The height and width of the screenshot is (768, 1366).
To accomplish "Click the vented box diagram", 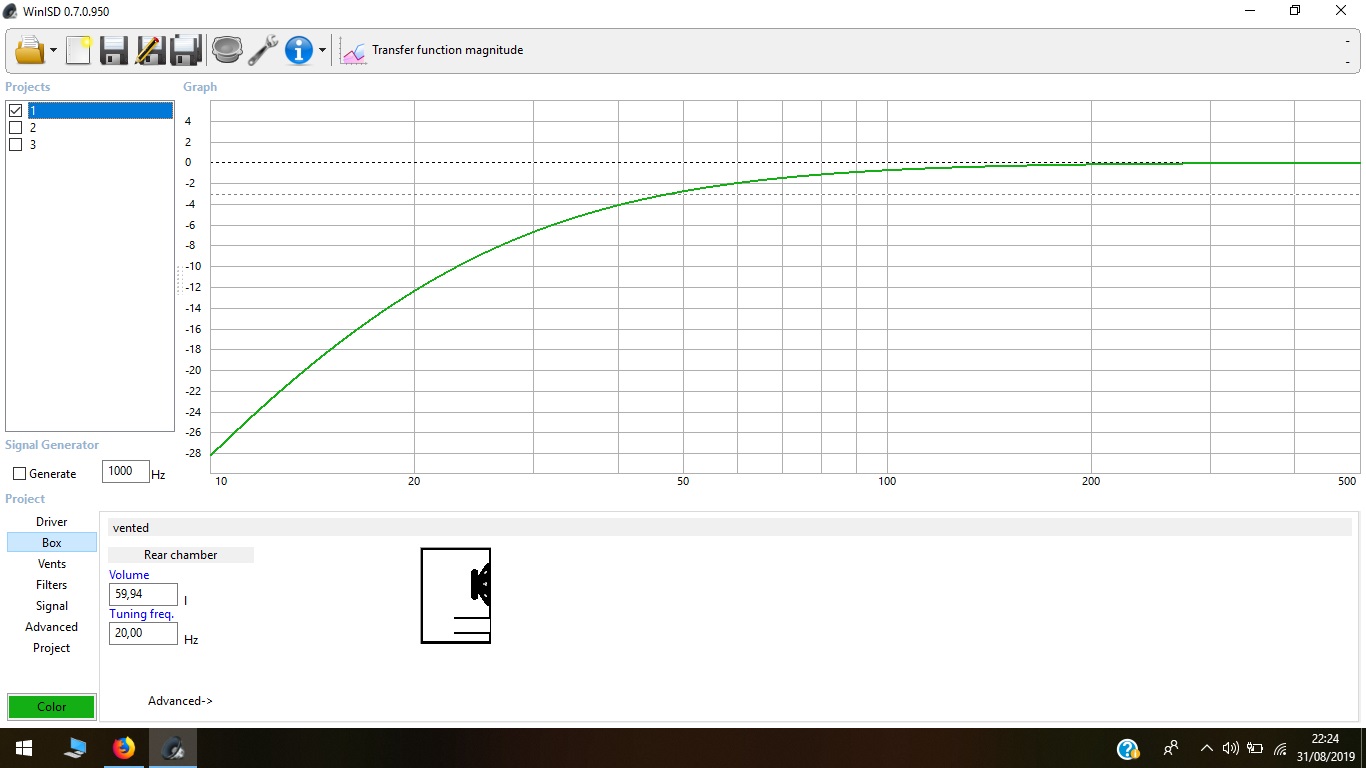I will (456, 595).
